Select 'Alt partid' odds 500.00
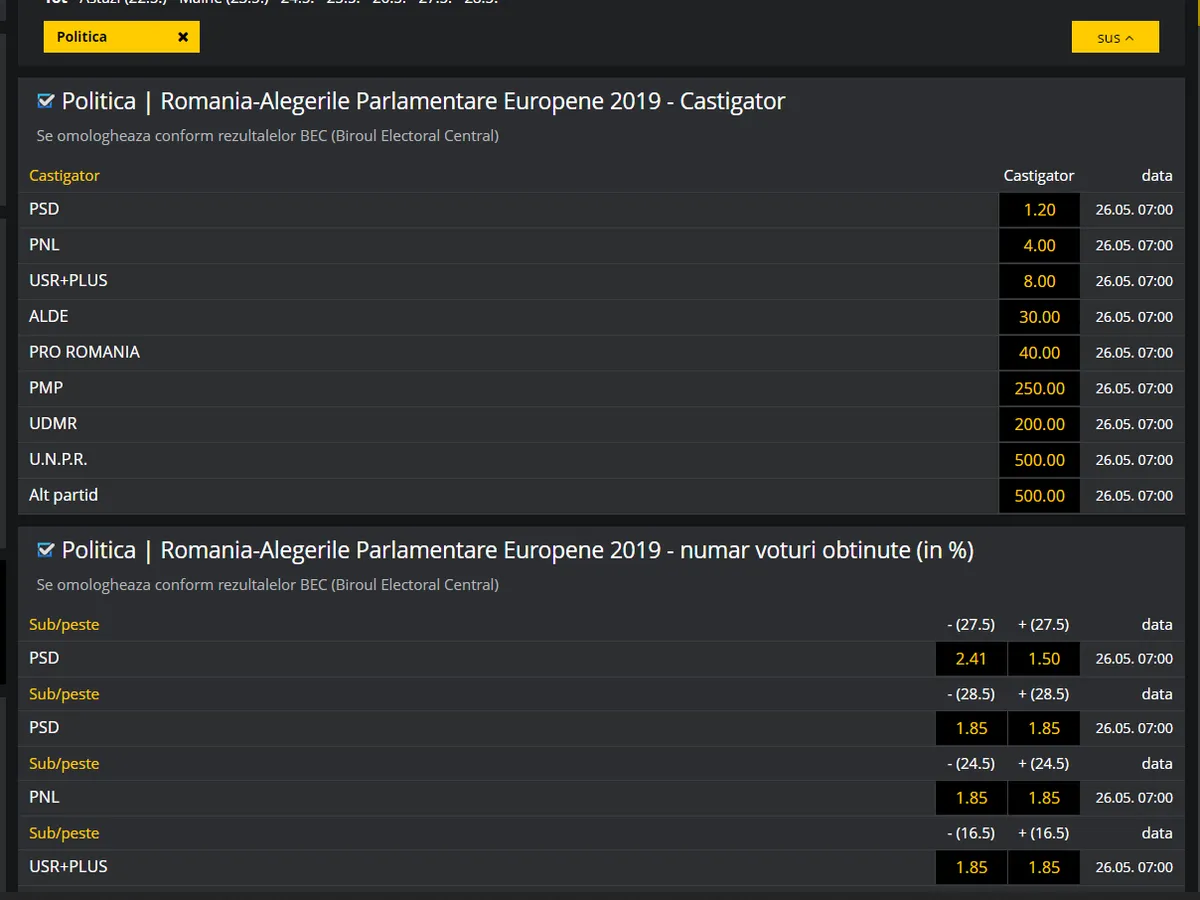This screenshot has height=900, width=1200. tap(1039, 496)
